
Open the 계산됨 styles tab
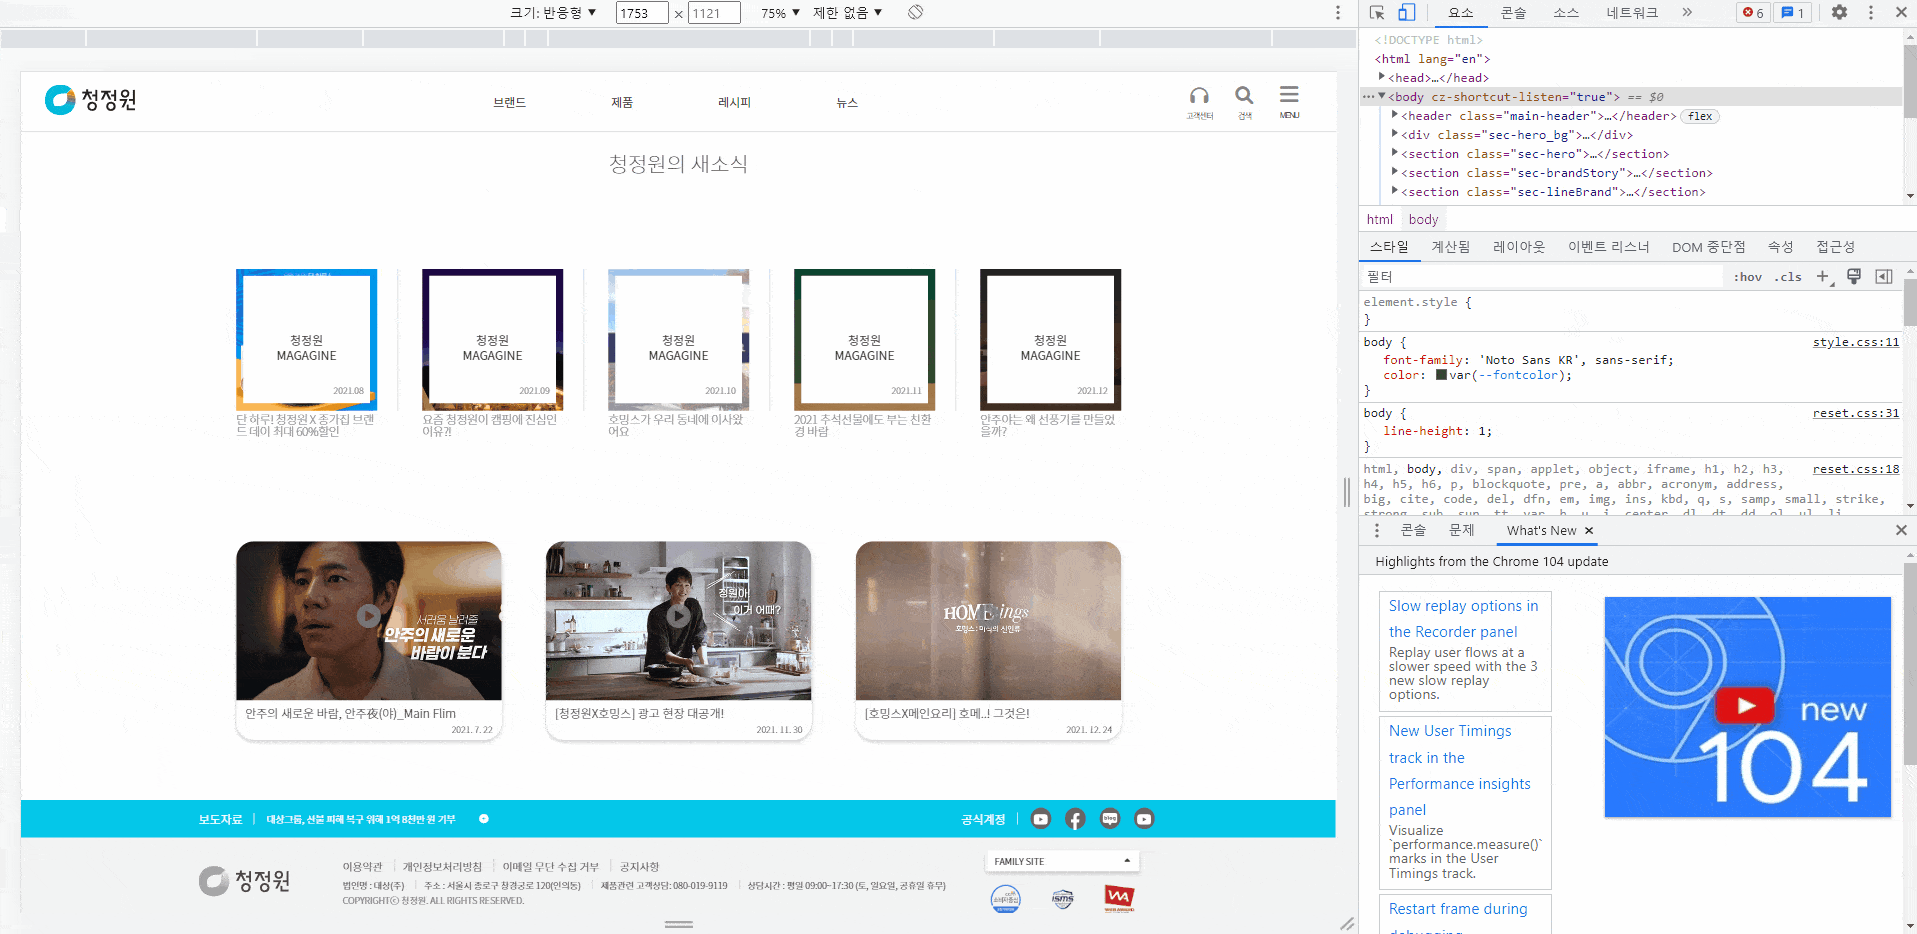coord(1450,247)
